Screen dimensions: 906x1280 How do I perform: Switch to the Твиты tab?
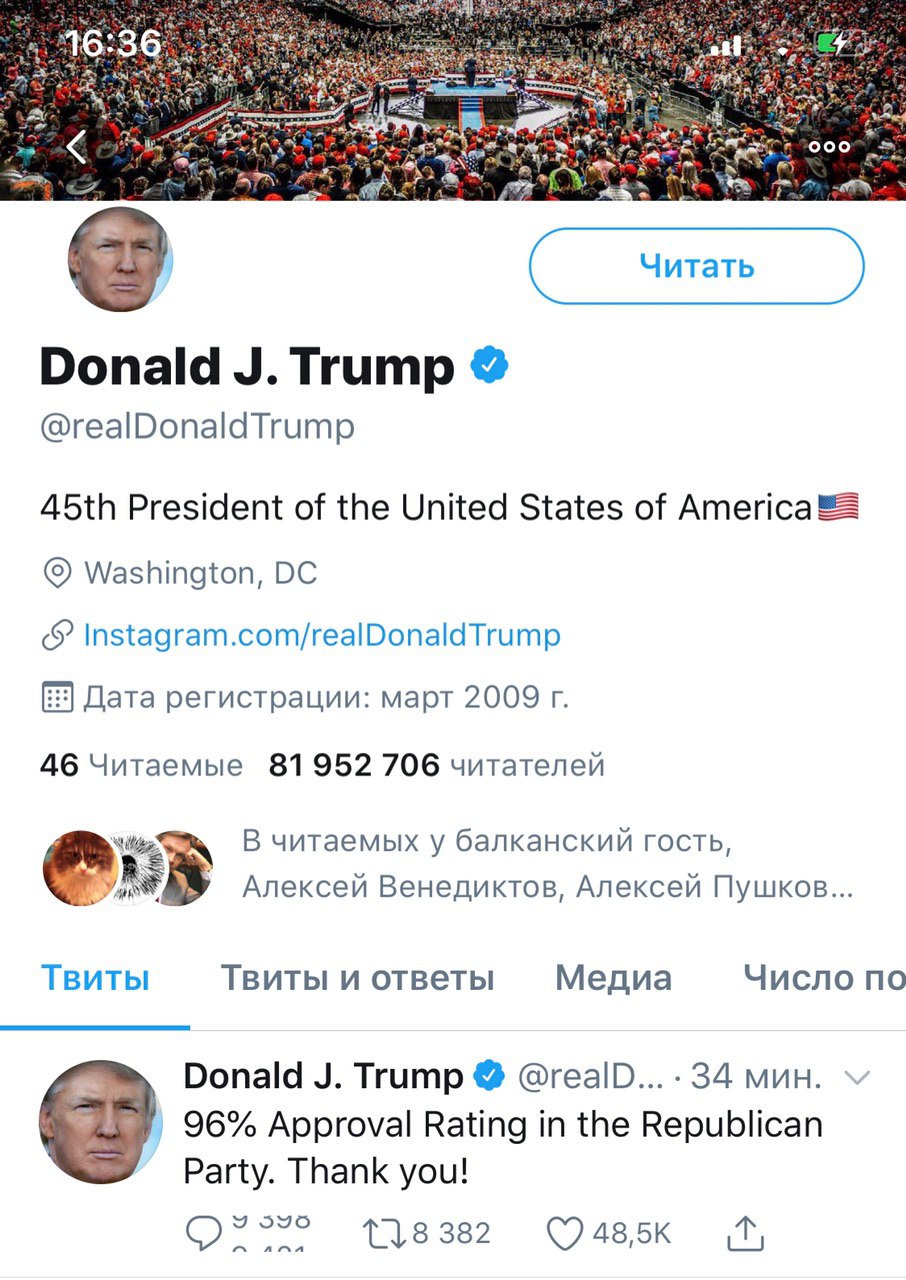pyautogui.click(x=95, y=978)
